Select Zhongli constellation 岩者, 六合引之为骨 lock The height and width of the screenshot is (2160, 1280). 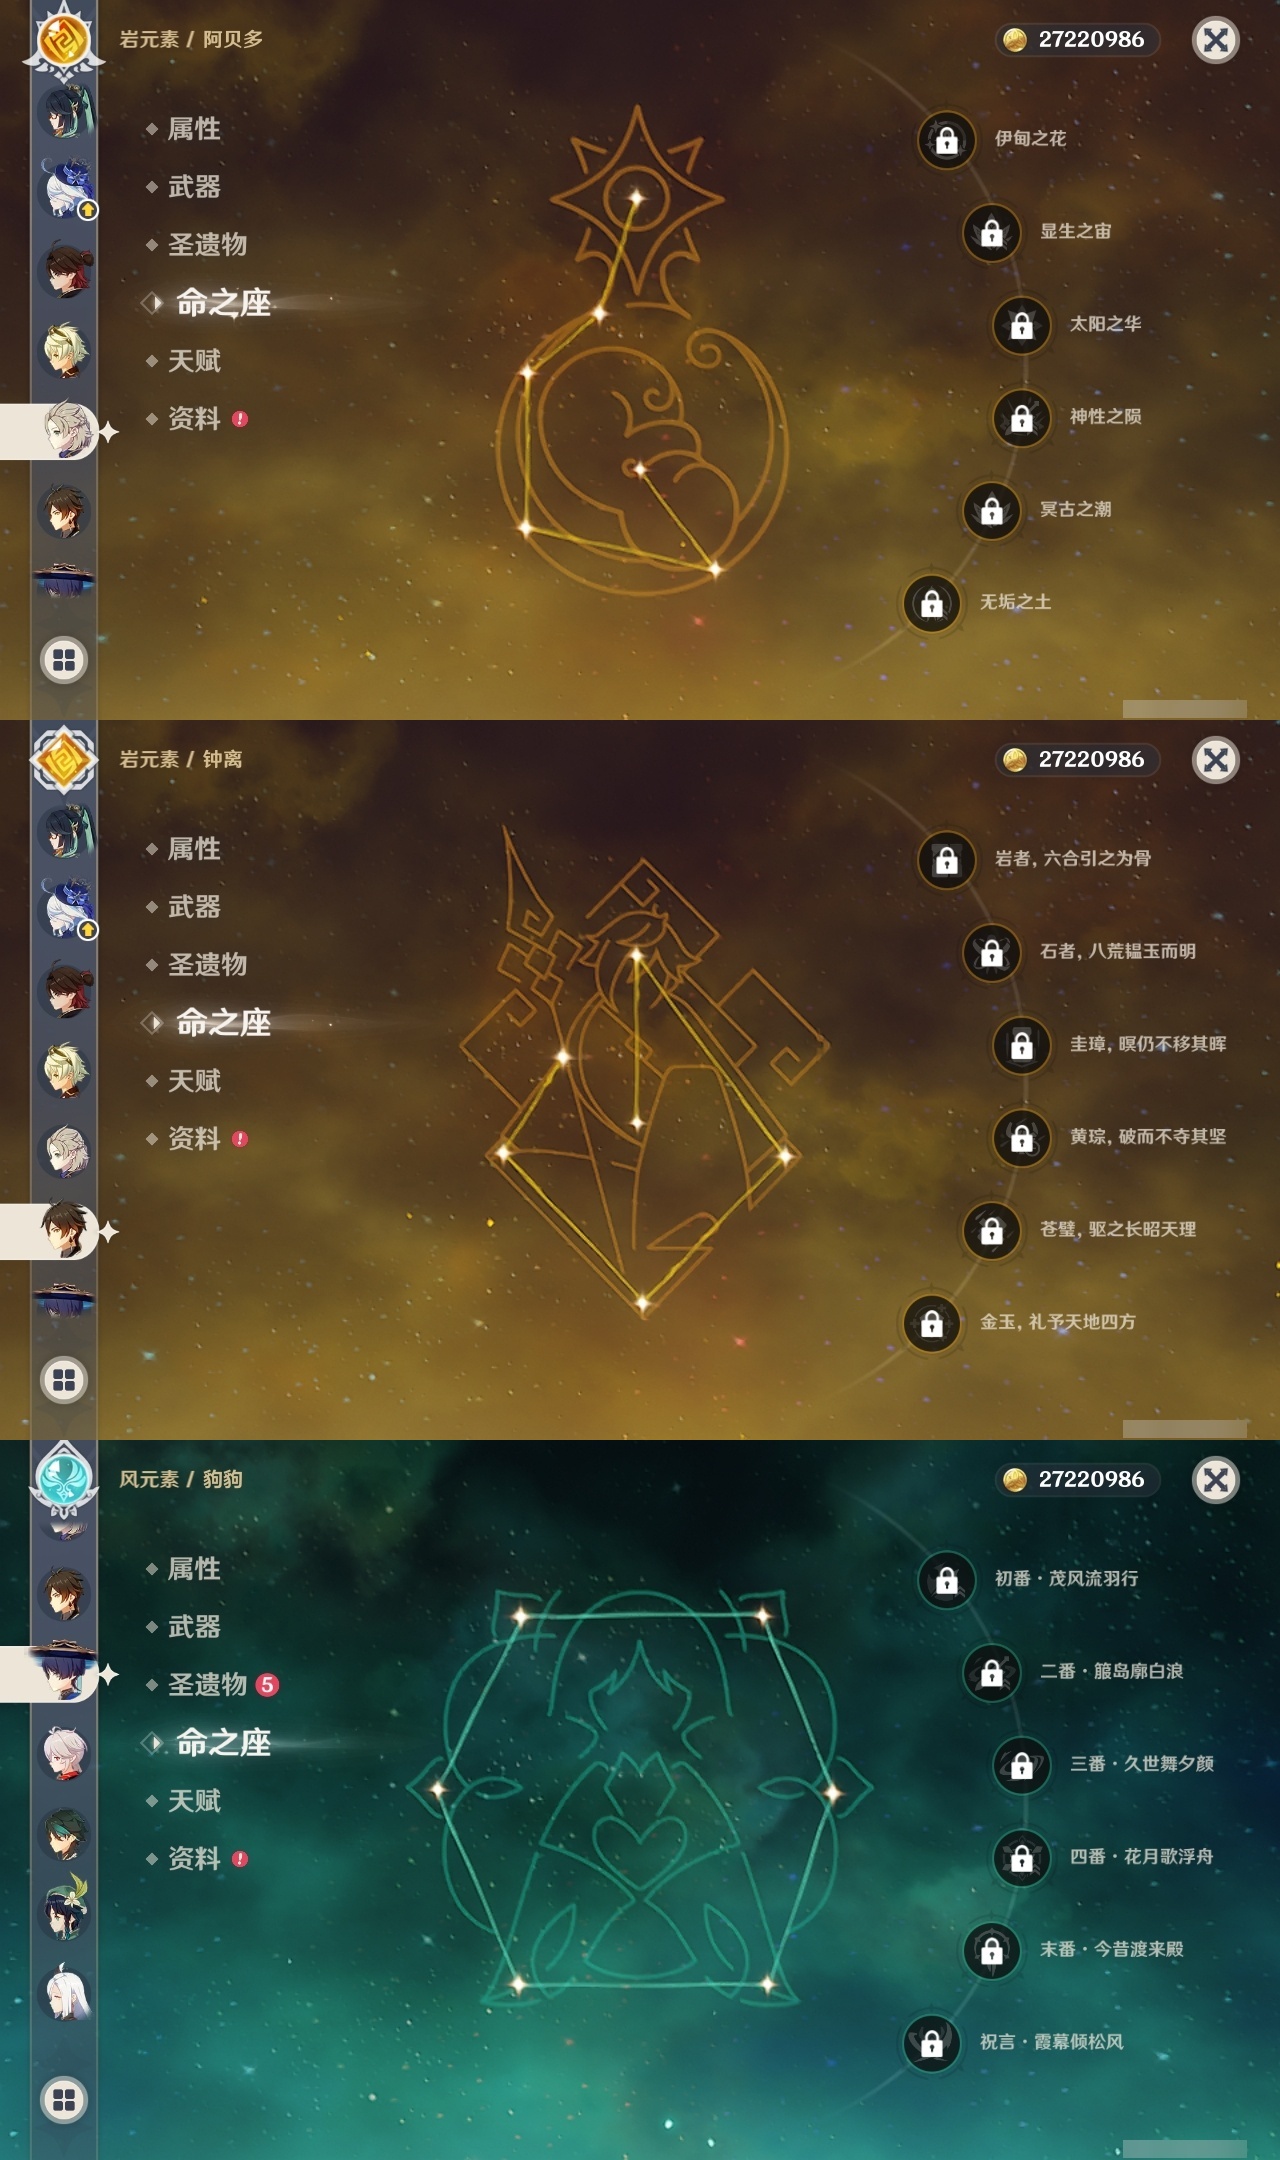(x=947, y=859)
